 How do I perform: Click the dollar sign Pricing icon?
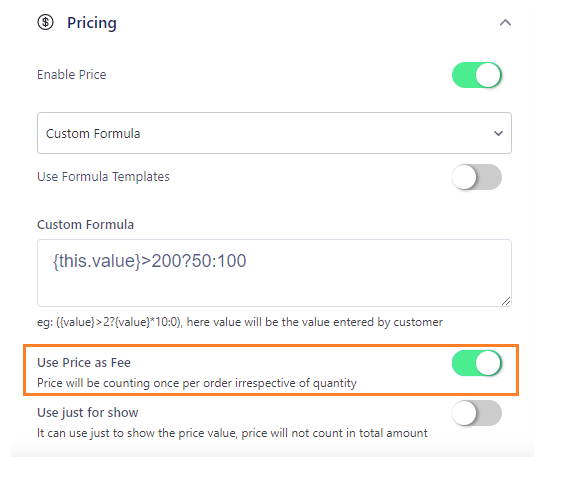pyautogui.click(x=46, y=22)
